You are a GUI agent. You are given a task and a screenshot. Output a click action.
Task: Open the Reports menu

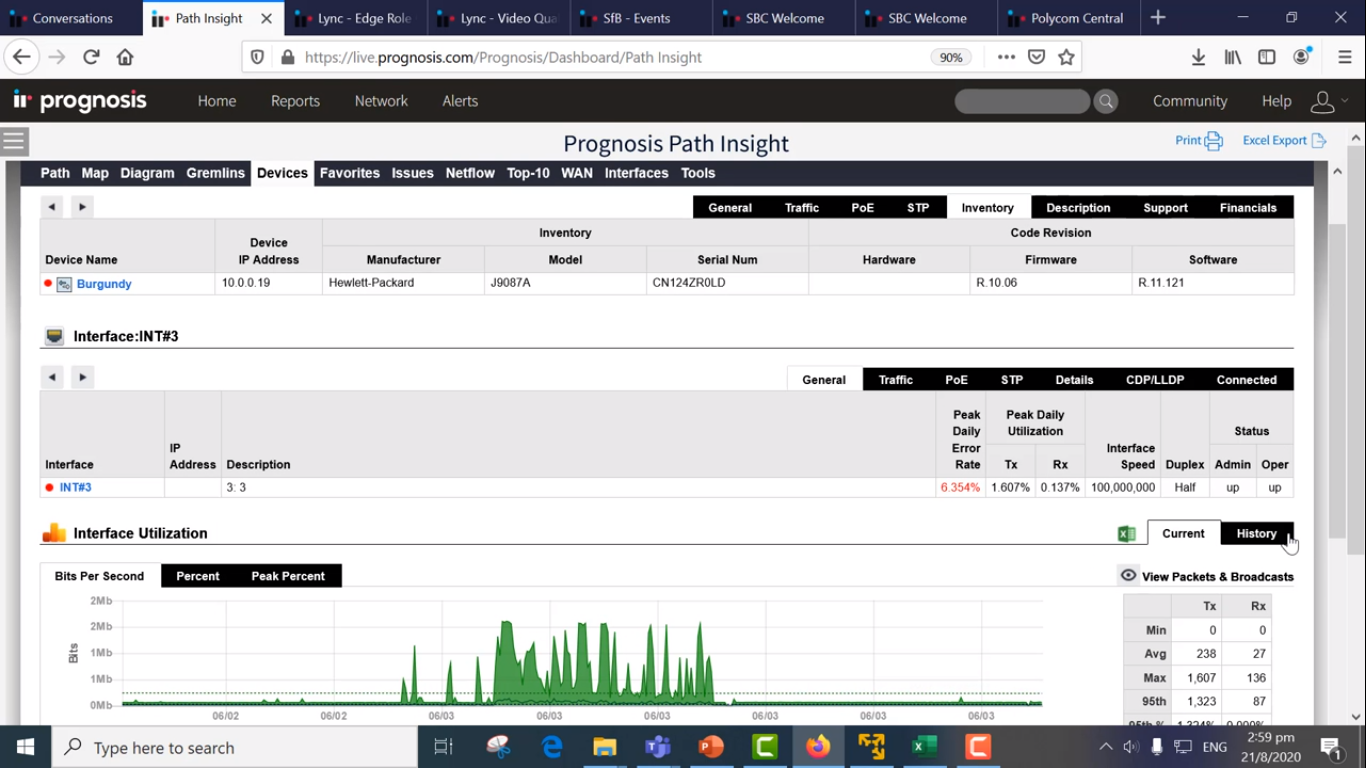click(295, 101)
